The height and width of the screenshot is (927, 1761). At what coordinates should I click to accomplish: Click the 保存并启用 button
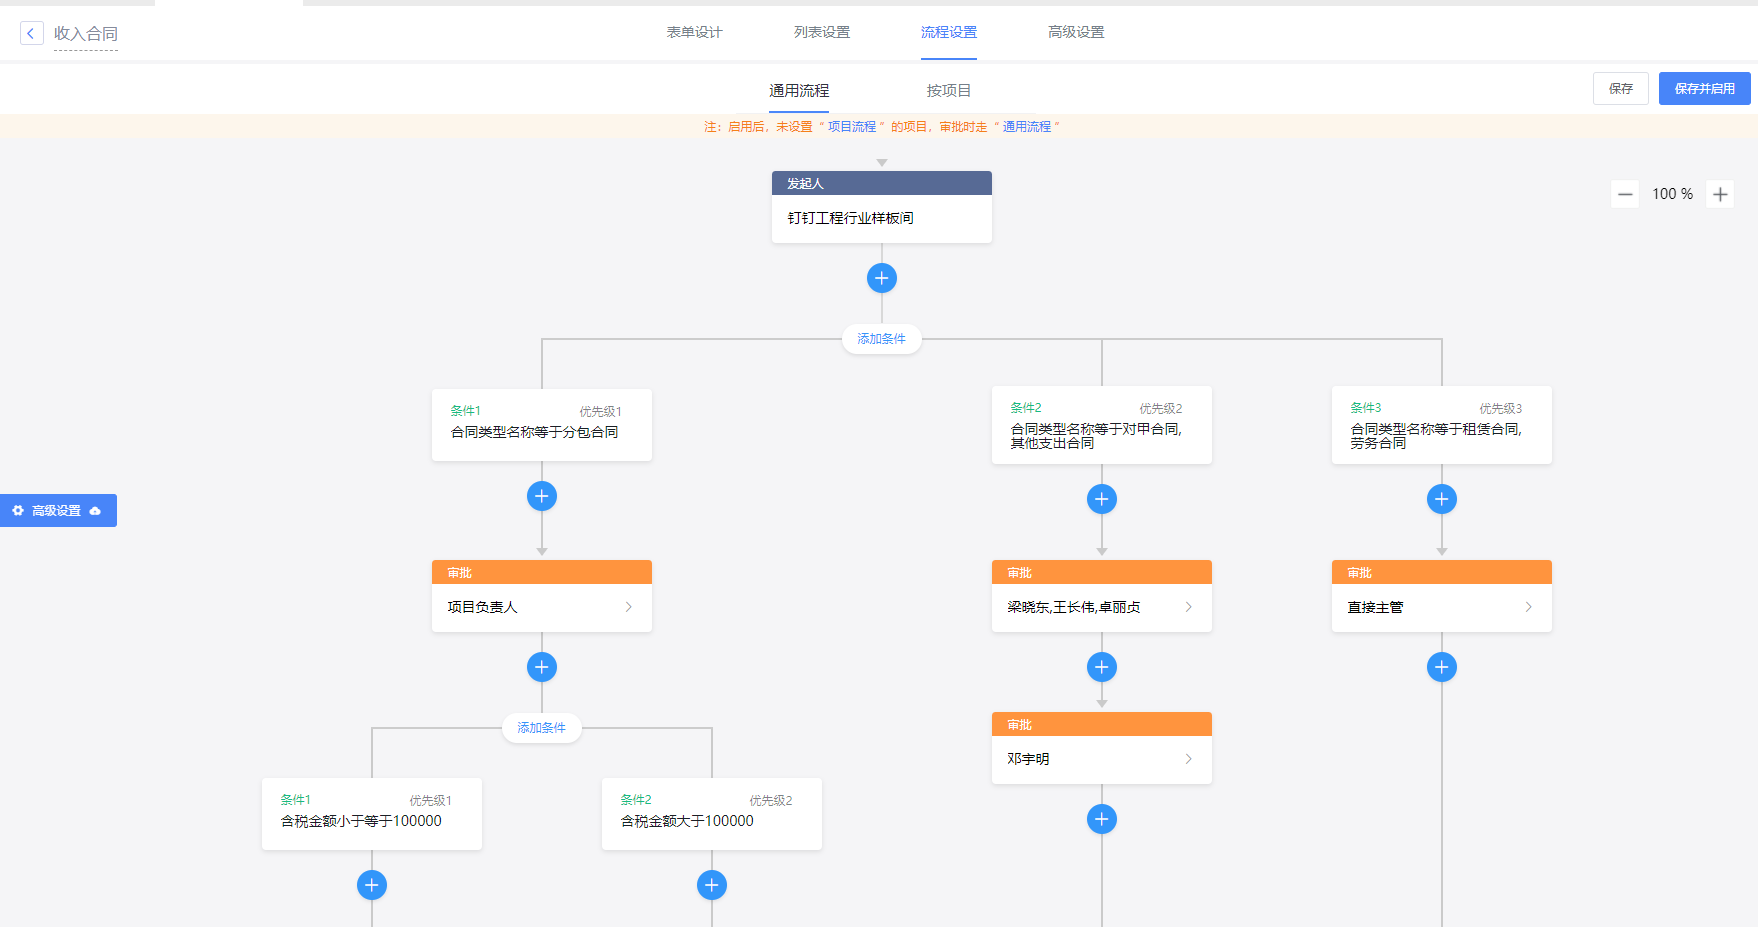(1704, 88)
